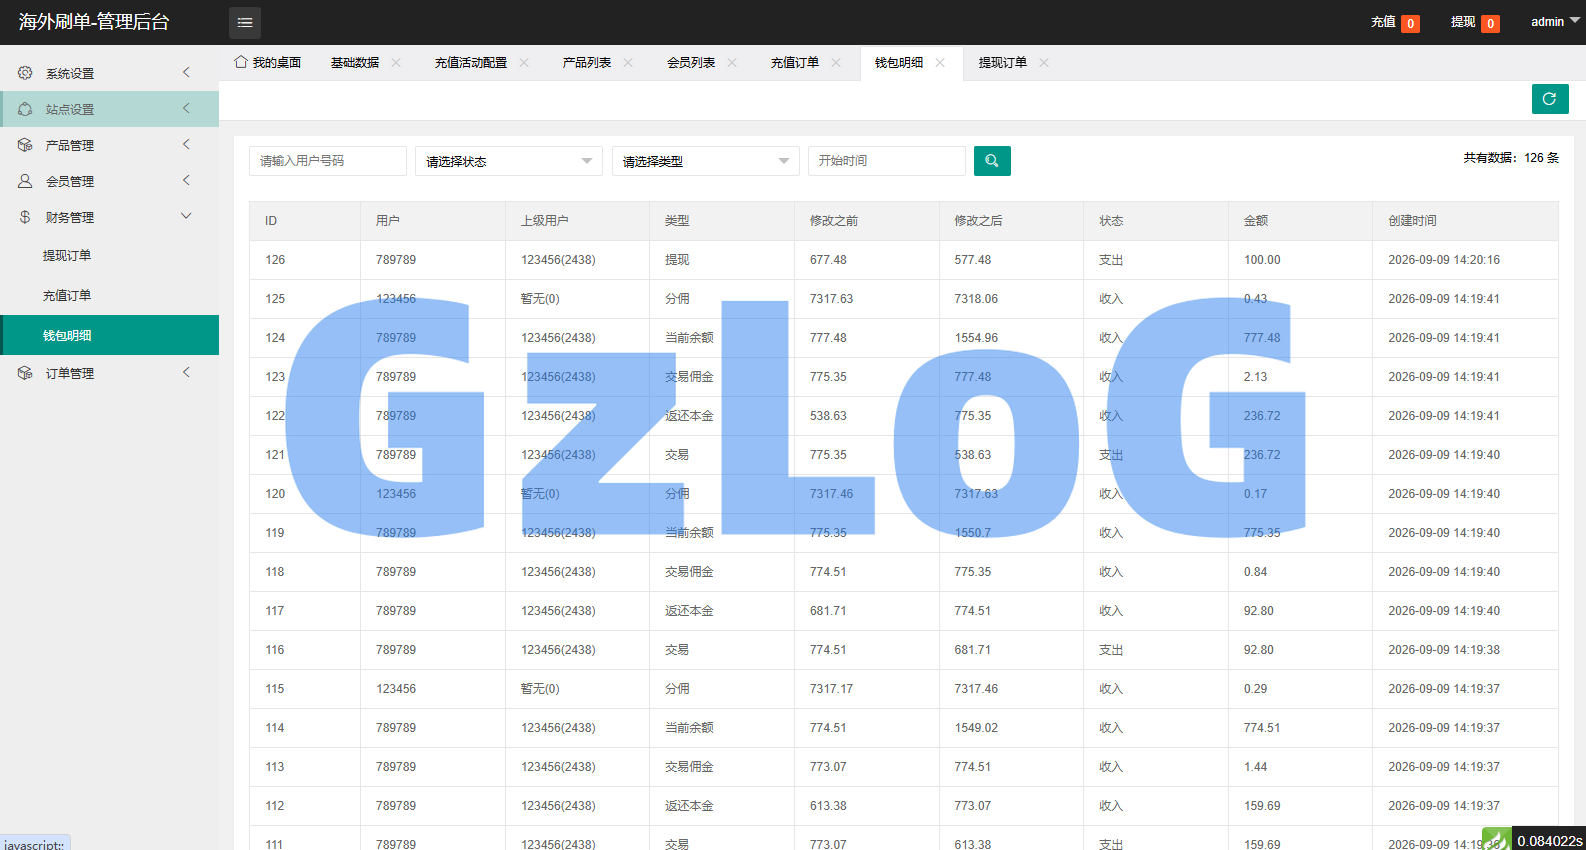Image resolution: width=1586 pixels, height=850 pixels.
Task: Close the 基础数据 tab
Action: click(x=396, y=62)
